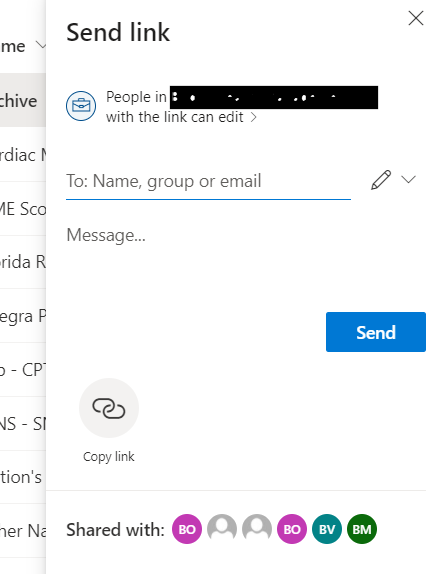Select the list item reading 'NS - S'
Viewport: 426px width, 574px height.
[x=23, y=424]
